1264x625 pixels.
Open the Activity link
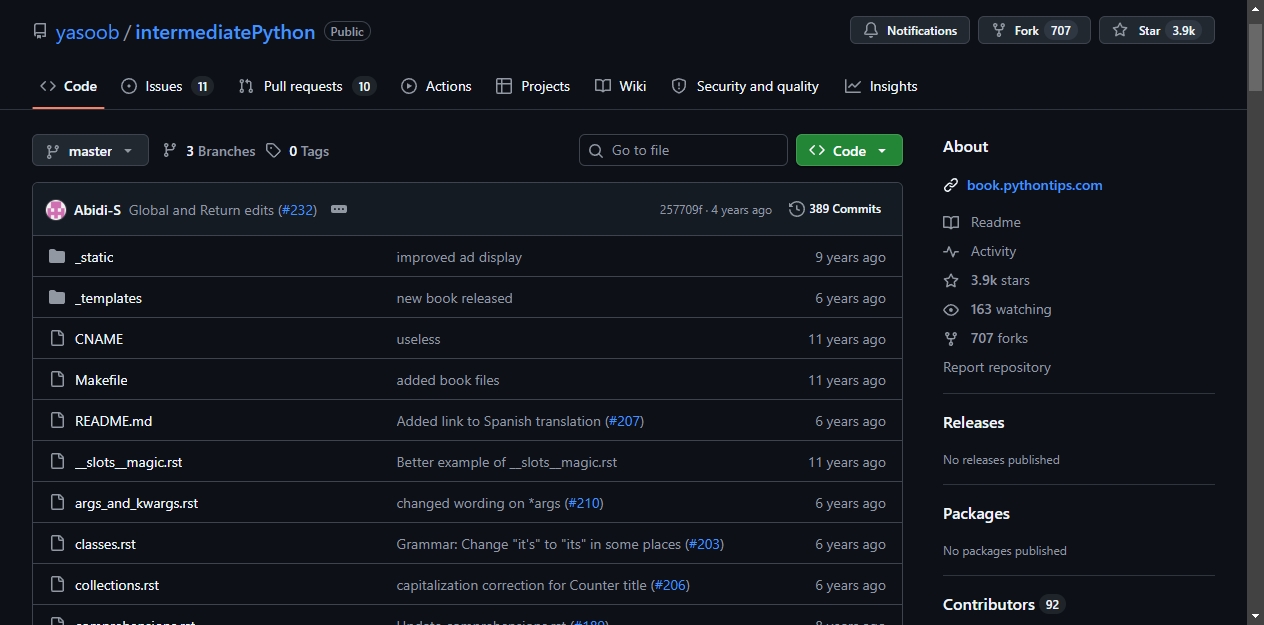tap(980, 251)
